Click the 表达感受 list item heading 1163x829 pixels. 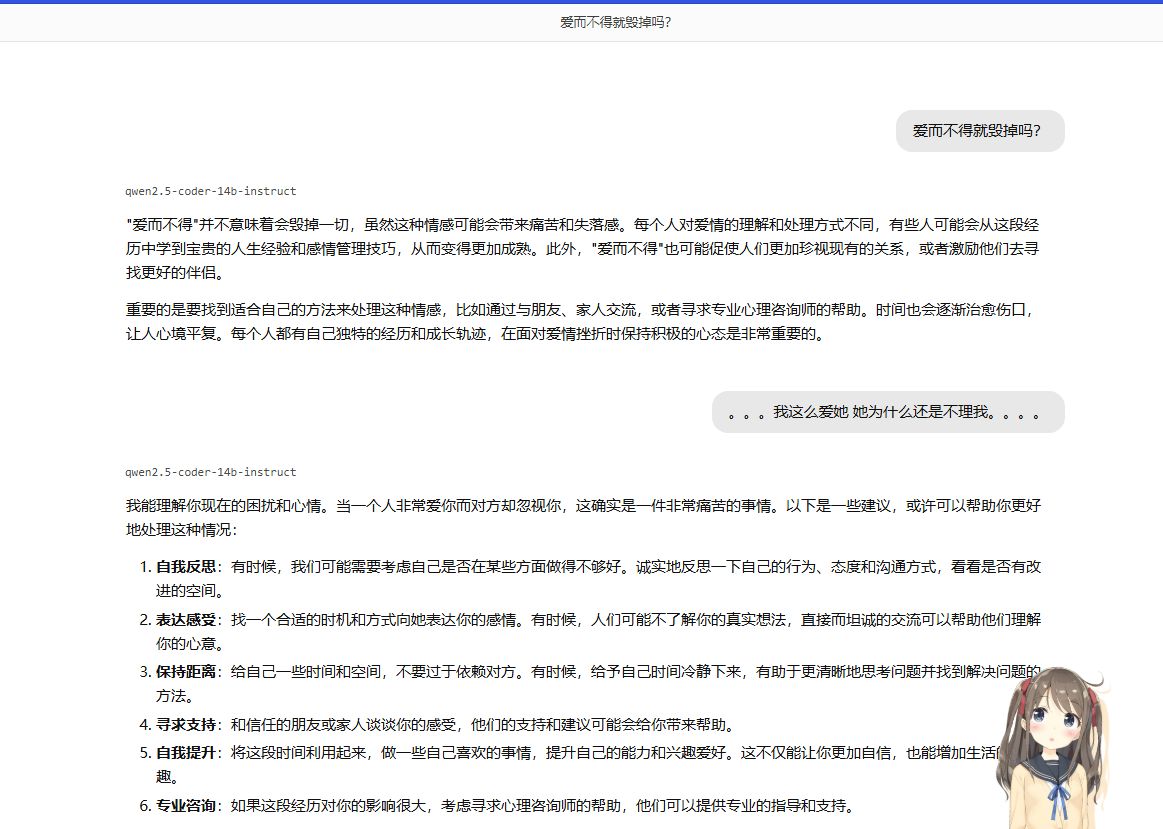point(186,620)
